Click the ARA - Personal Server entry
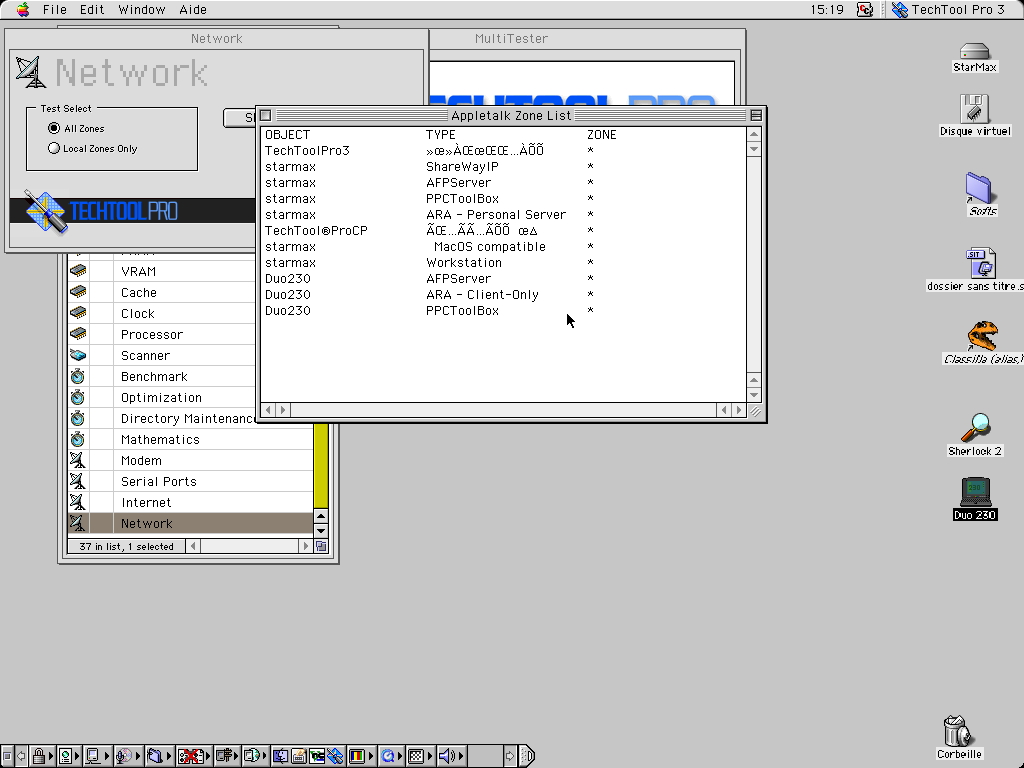 coord(496,215)
